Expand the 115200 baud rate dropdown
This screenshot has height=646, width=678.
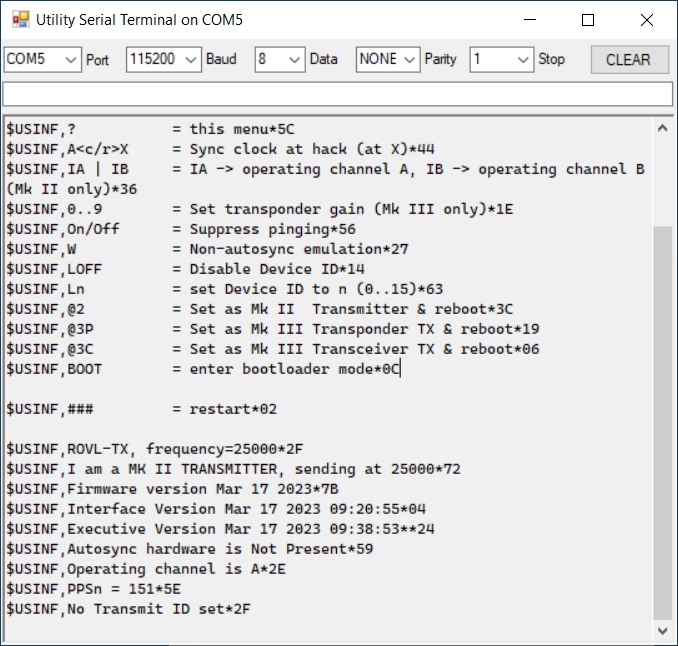[x=164, y=59]
